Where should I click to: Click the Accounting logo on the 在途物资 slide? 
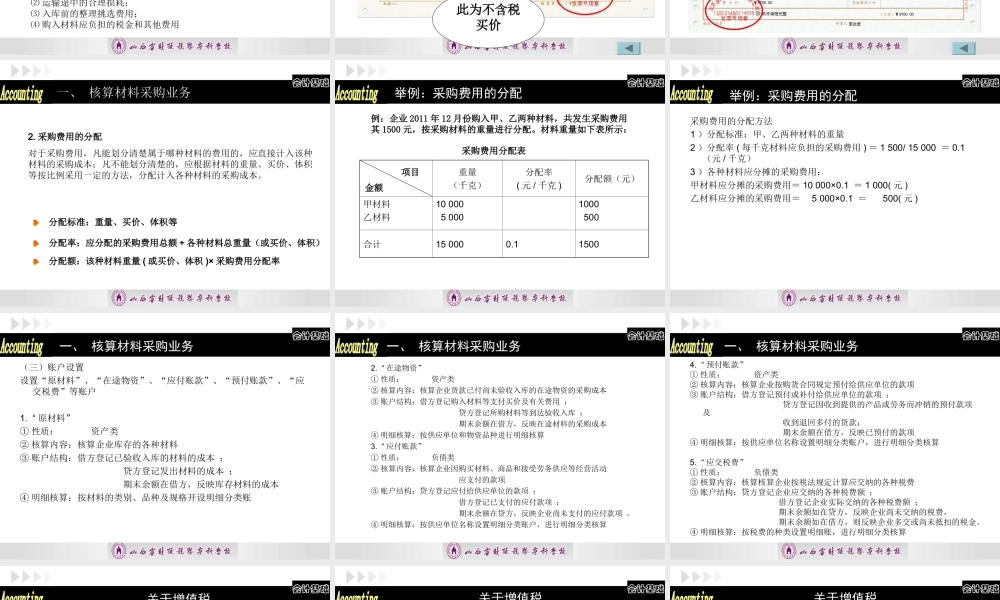coord(357,347)
